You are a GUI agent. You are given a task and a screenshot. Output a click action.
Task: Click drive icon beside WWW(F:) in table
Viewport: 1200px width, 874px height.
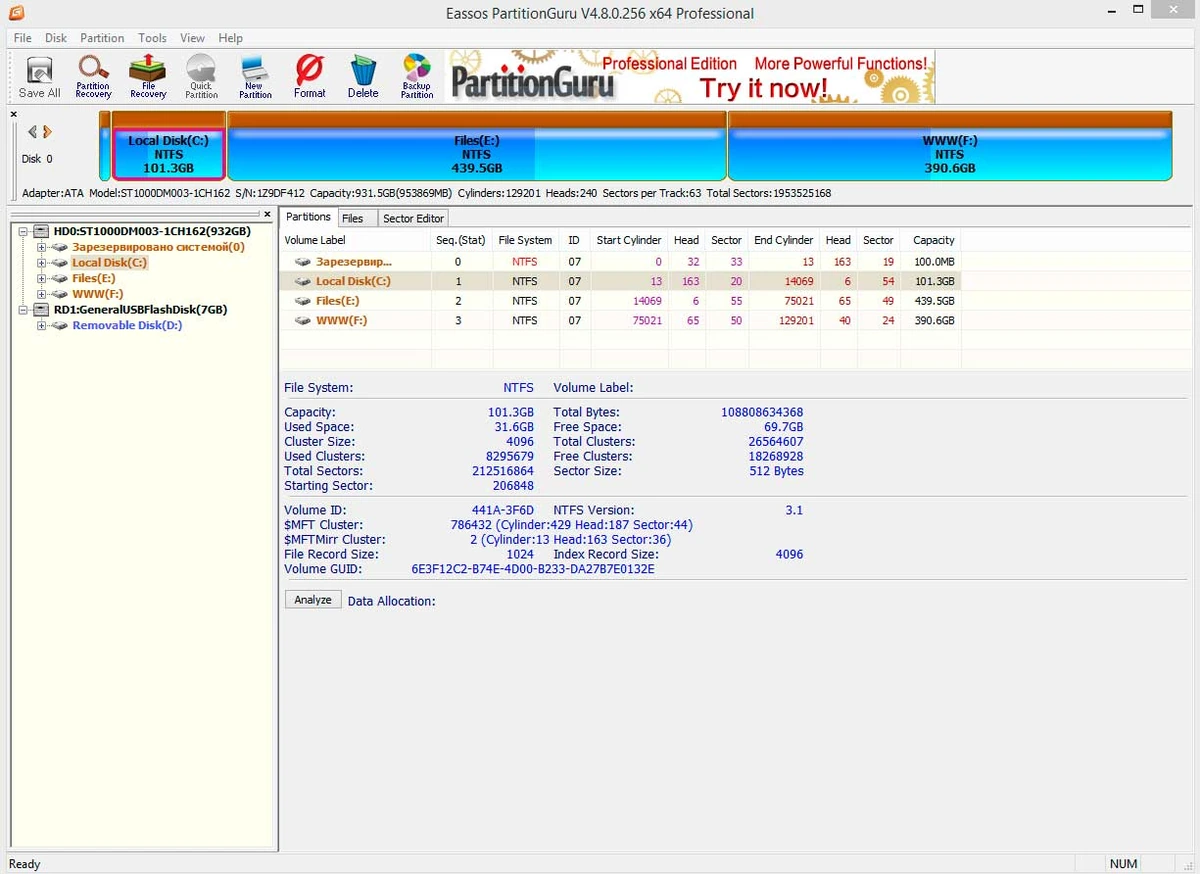click(x=303, y=321)
